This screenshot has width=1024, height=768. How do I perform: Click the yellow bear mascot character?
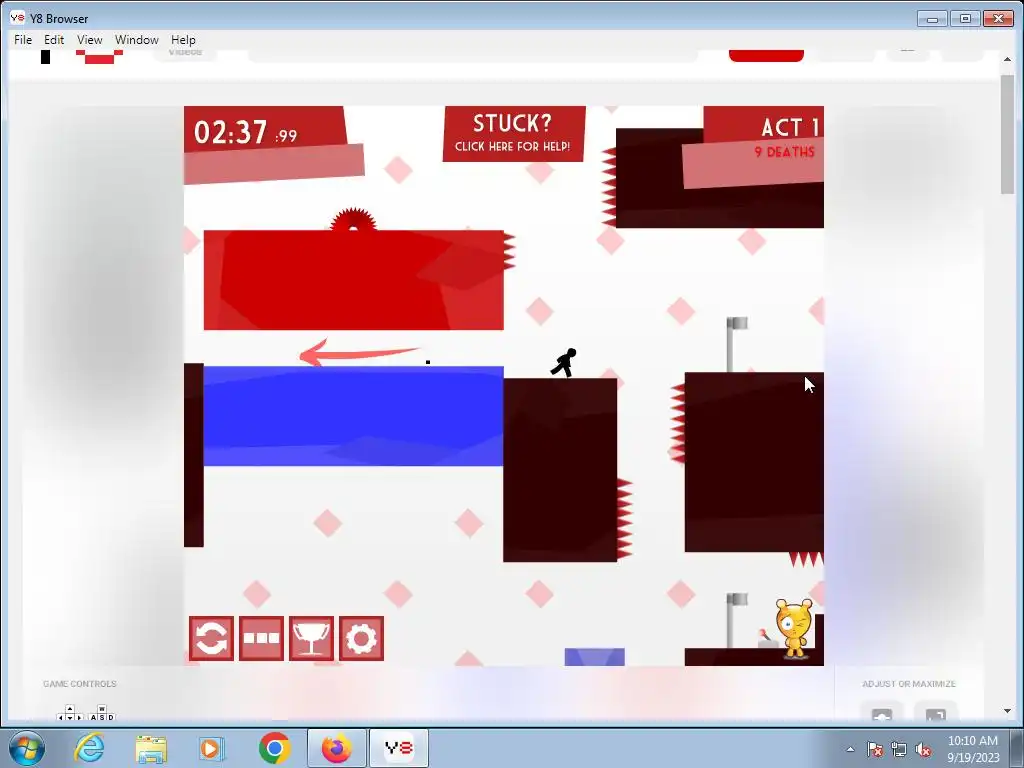pyautogui.click(x=794, y=628)
